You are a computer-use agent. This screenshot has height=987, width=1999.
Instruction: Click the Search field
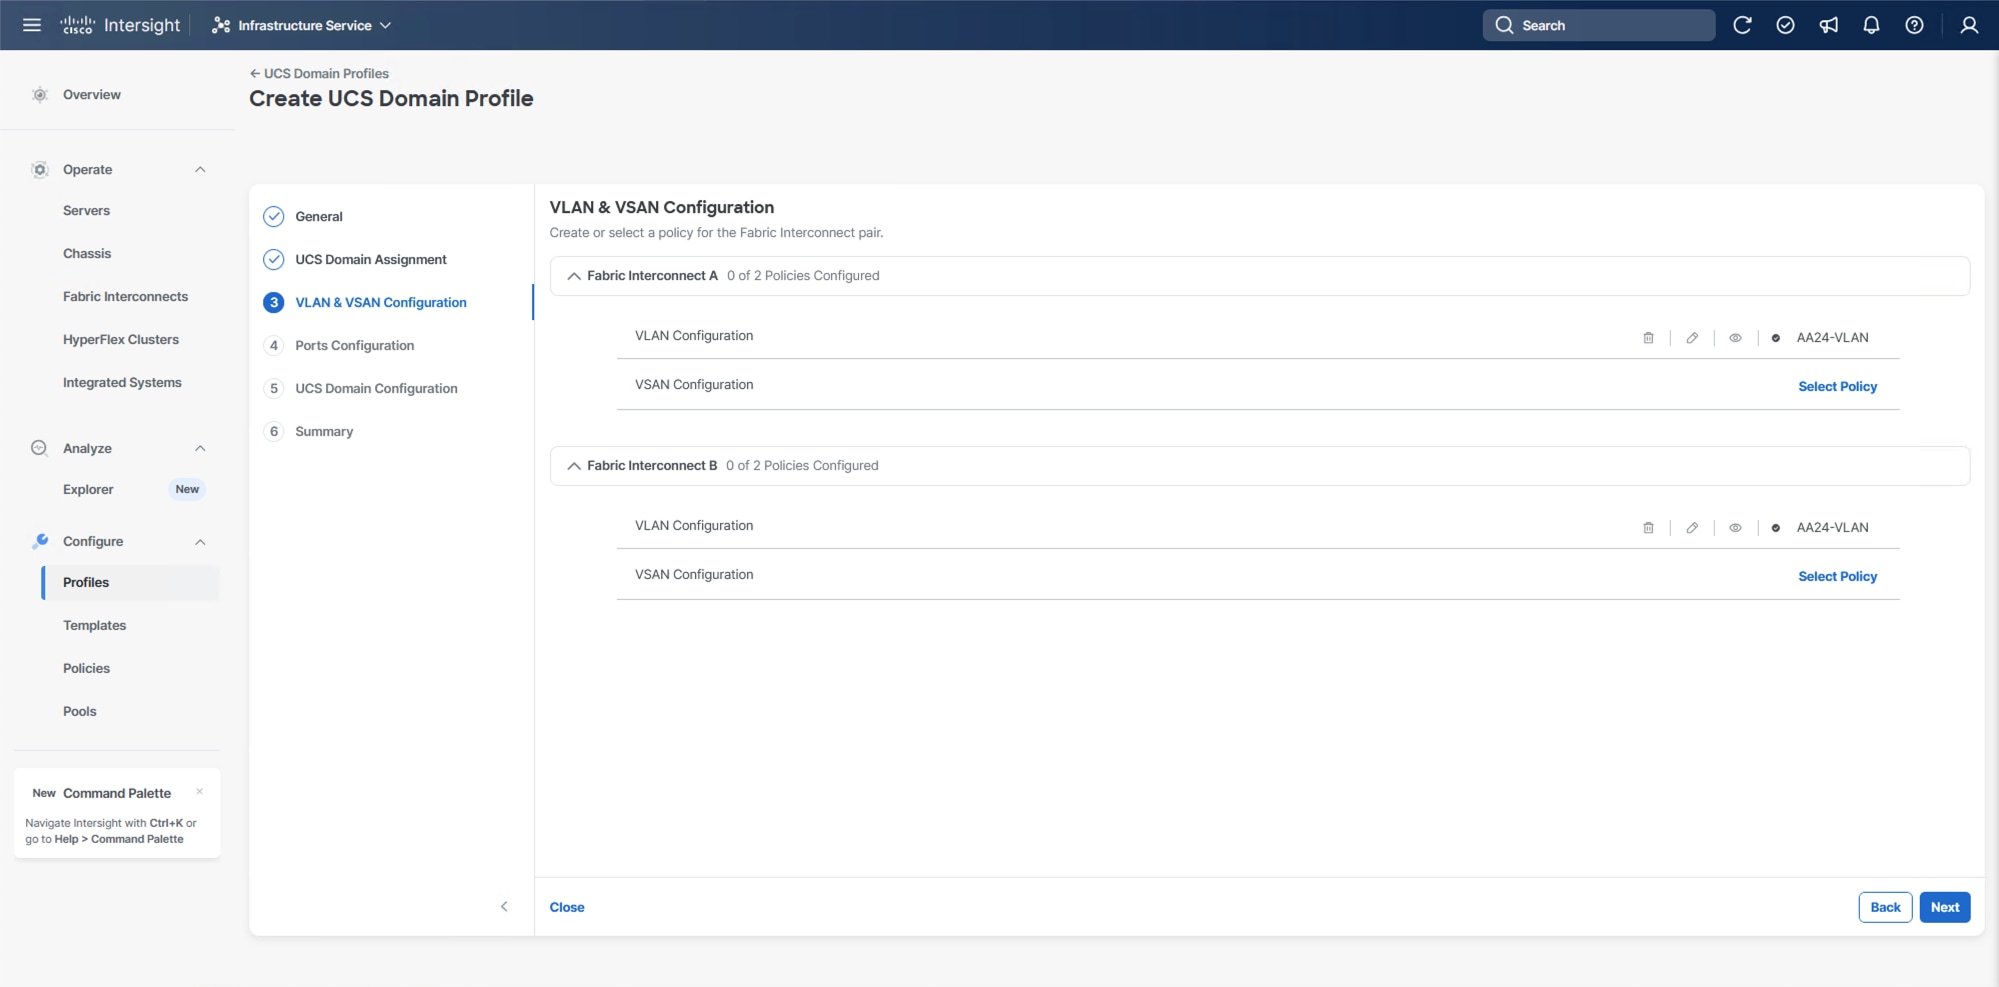pos(1598,25)
